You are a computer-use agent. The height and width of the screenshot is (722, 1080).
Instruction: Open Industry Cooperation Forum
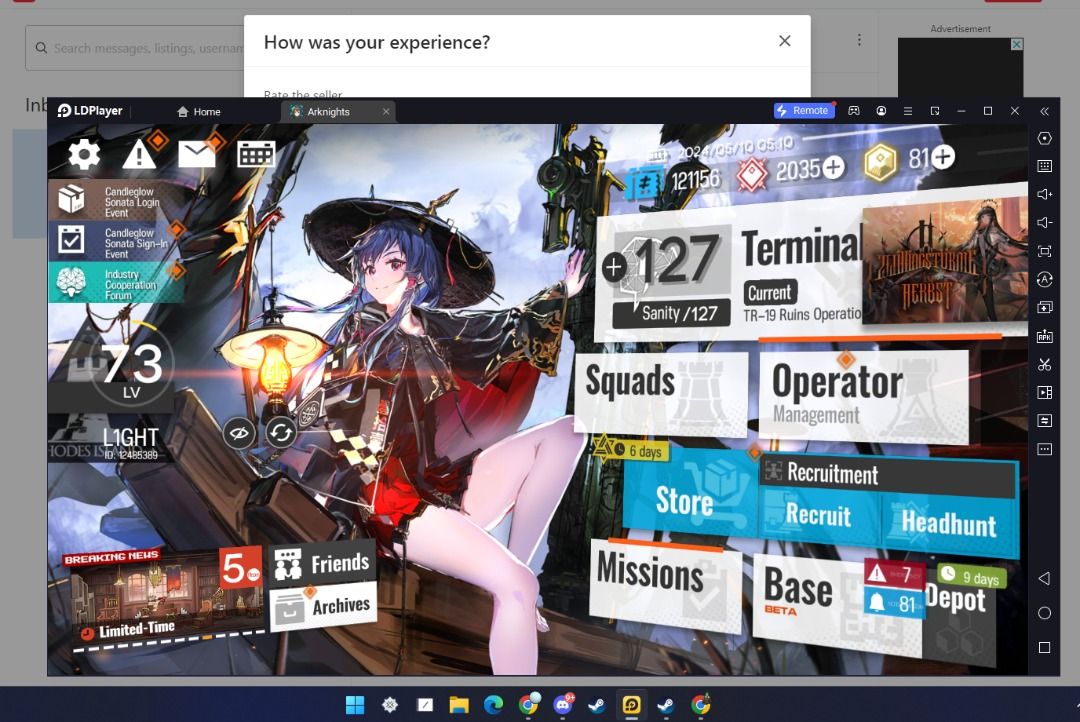click(116, 283)
